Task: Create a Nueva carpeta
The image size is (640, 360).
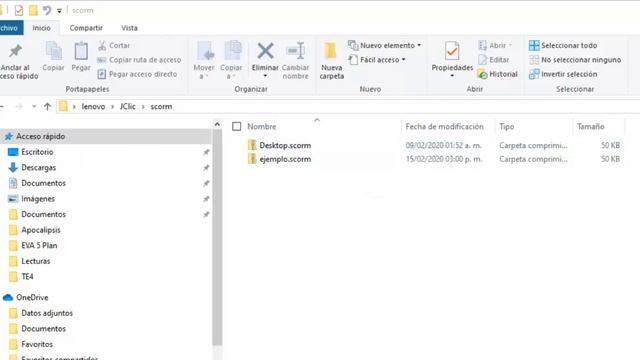Action: tap(331, 60)
